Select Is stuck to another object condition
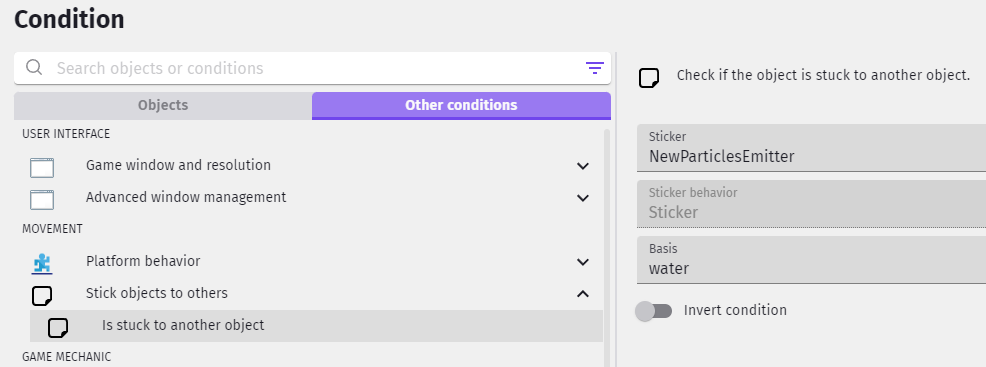 click(x=316, y=326)
